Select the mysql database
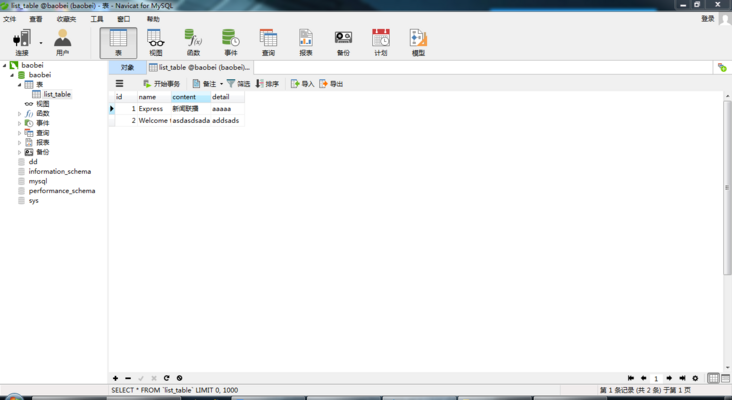 click(38, 181)
